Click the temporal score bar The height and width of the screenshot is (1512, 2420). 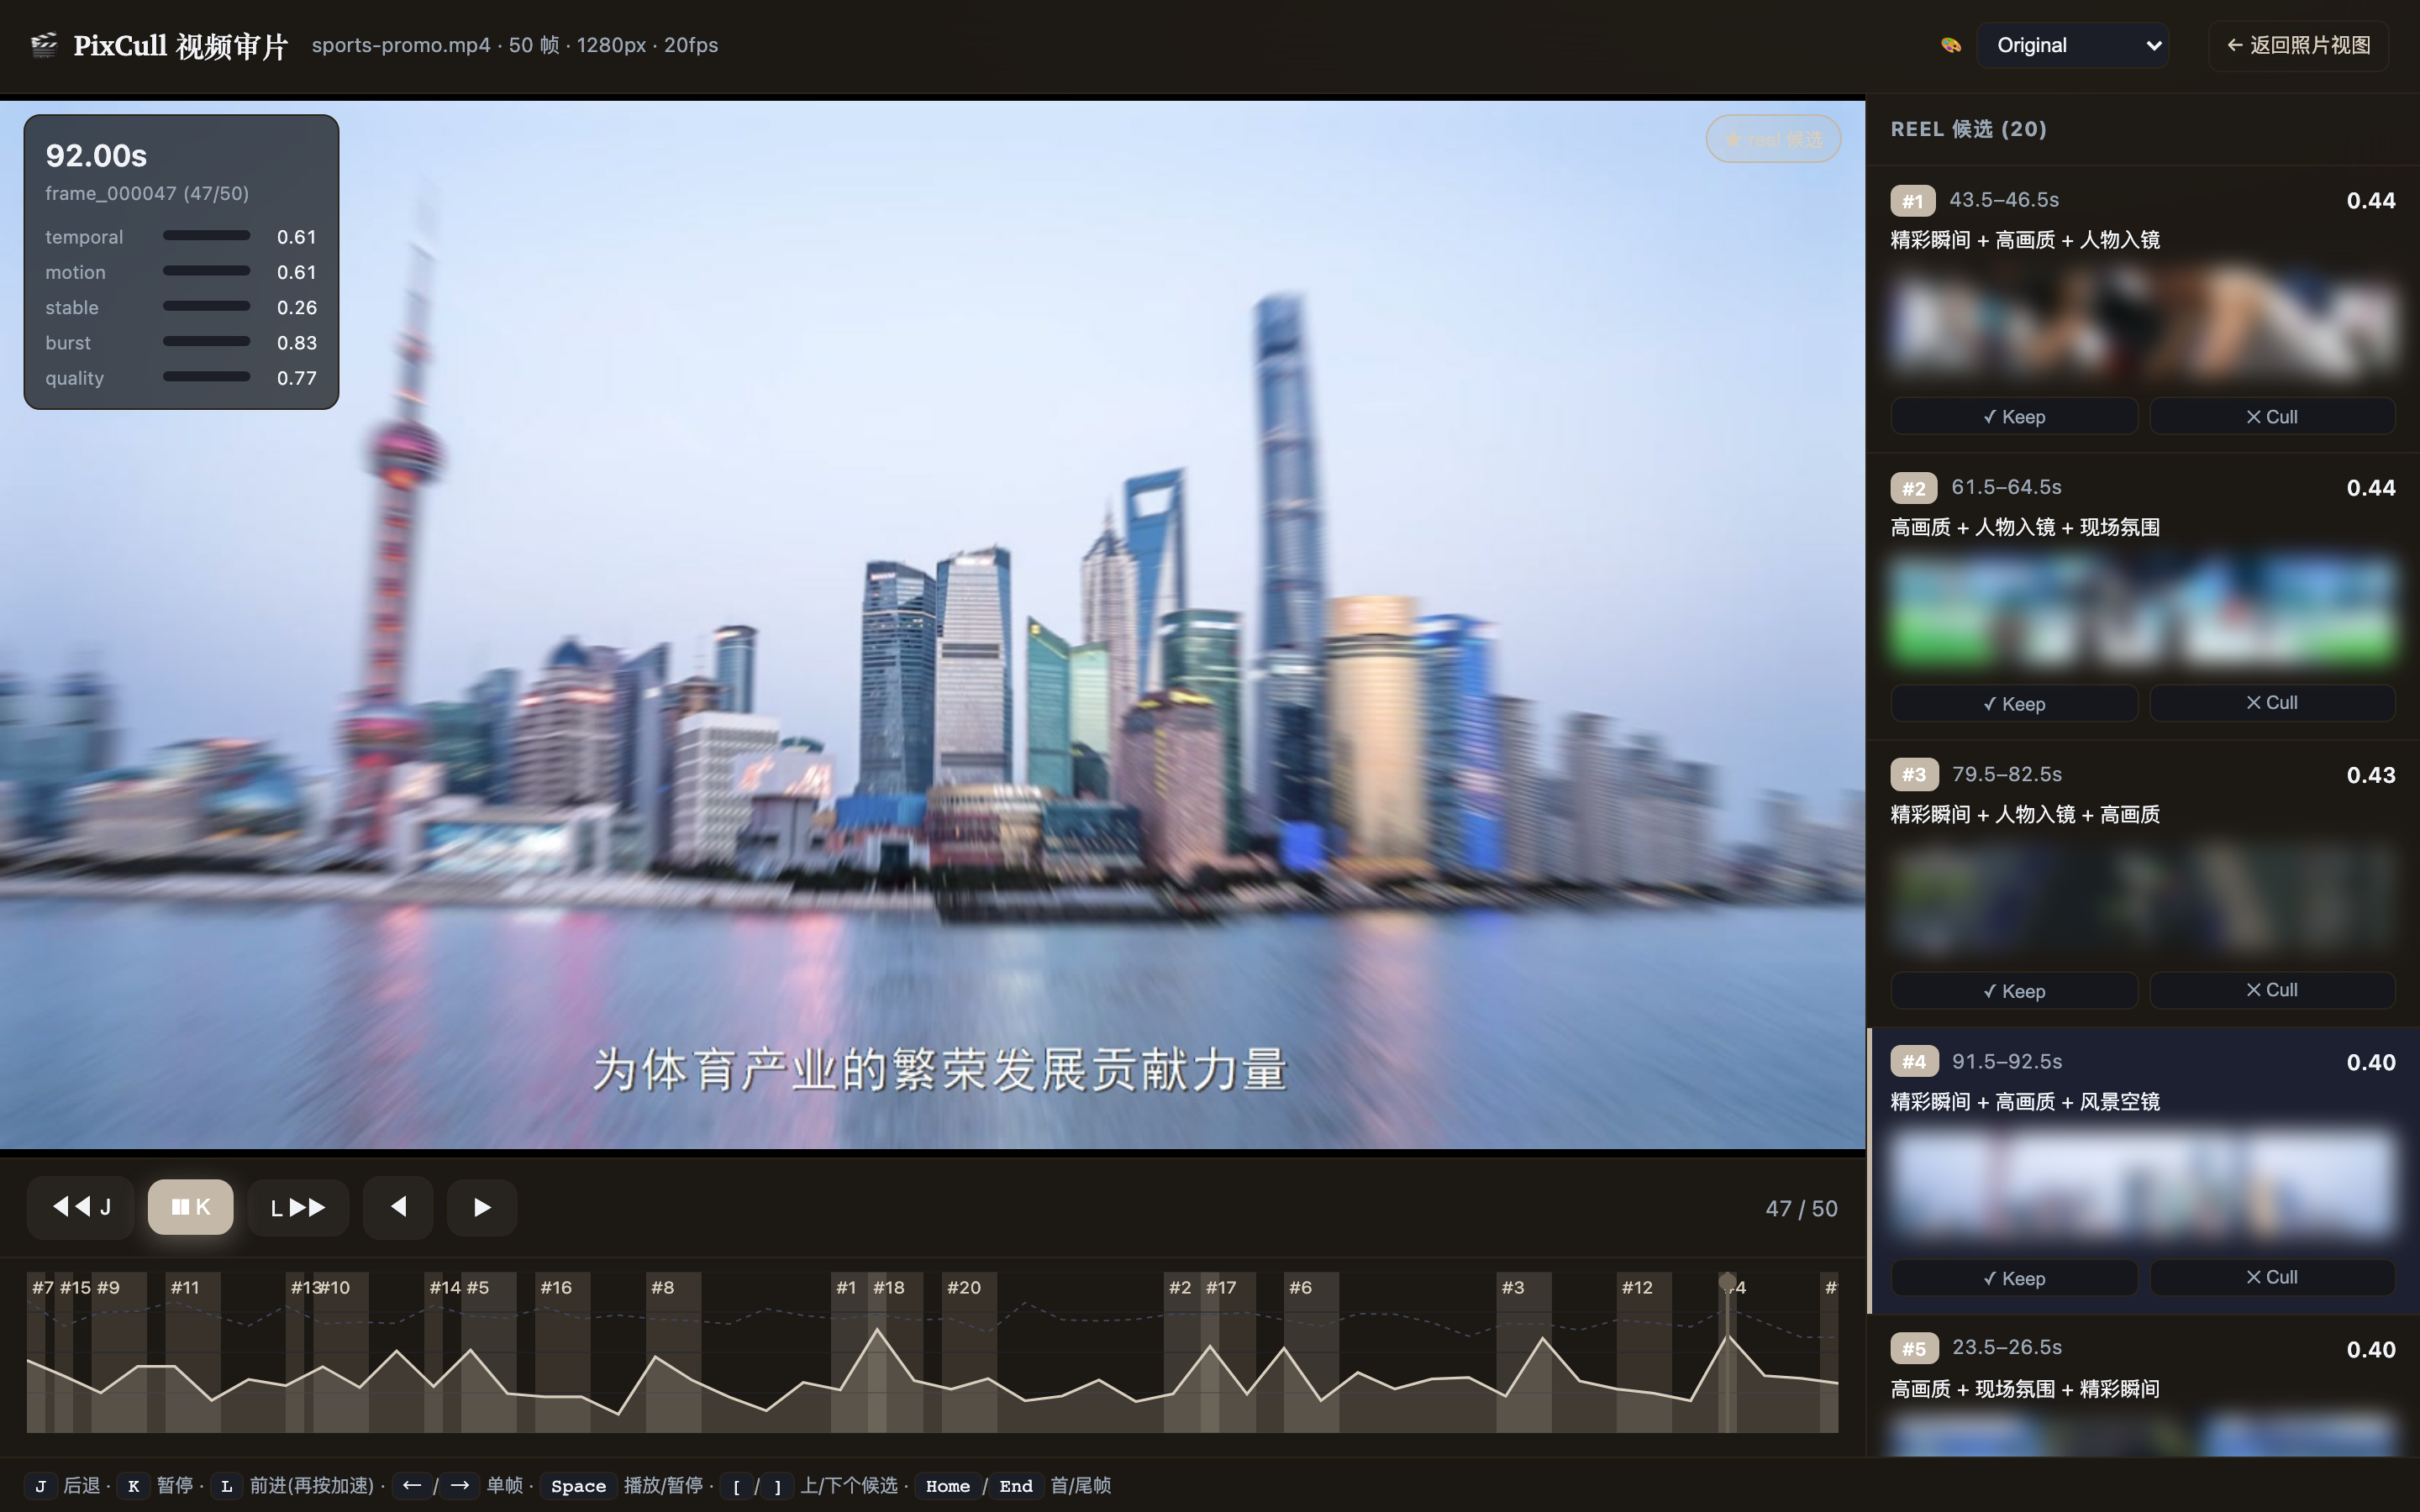point(206,236)
